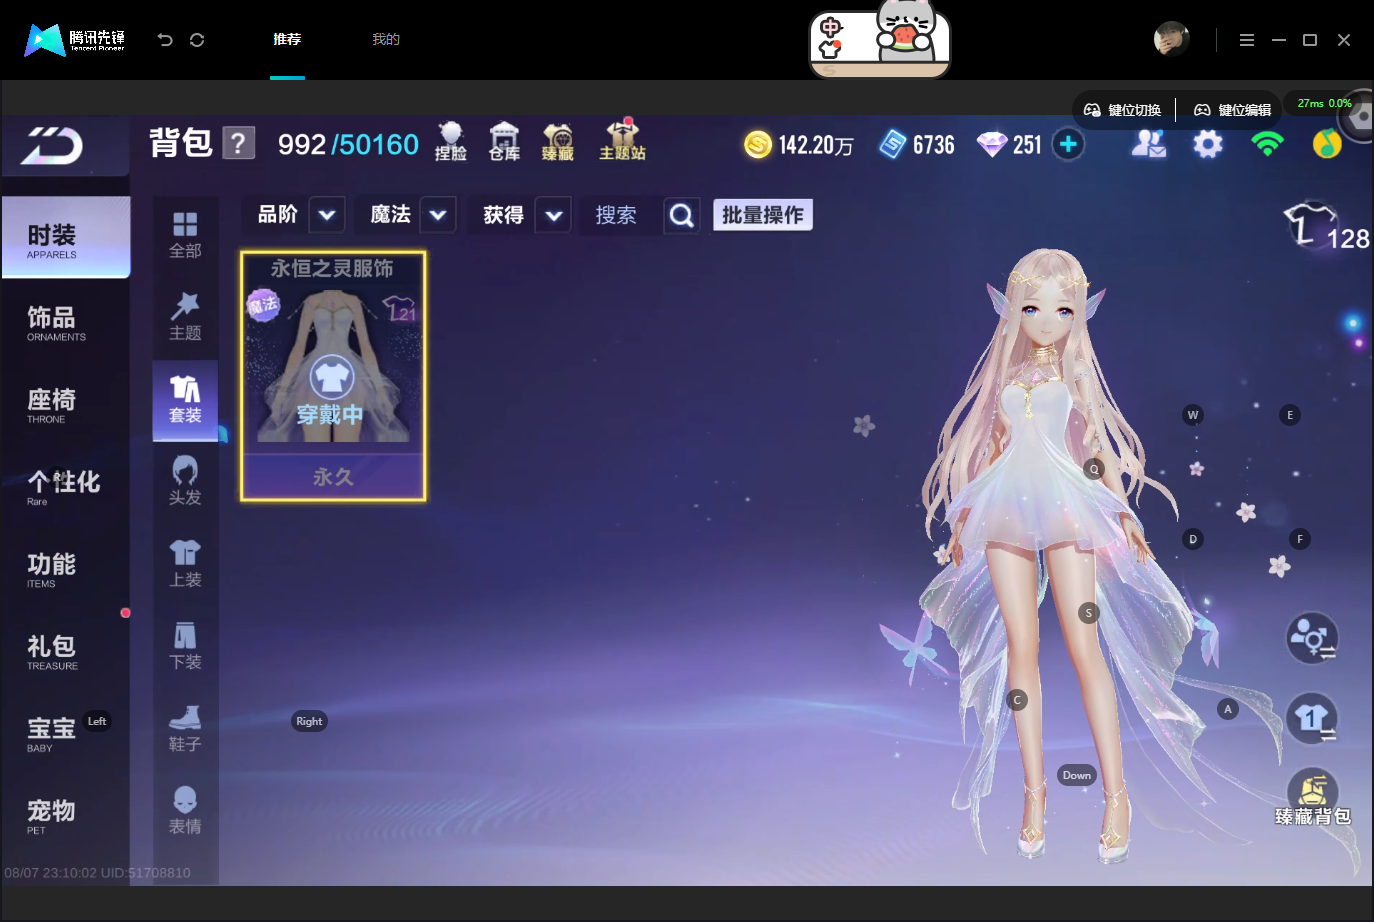Select the 宝宝 Baby tab
Image resolution: width=1374 pixels, height=922 pixels.
pos(66,734)
